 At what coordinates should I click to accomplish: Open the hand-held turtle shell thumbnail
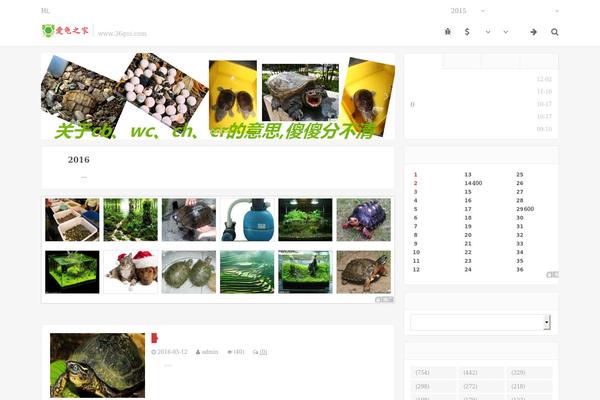pos(189,220)
